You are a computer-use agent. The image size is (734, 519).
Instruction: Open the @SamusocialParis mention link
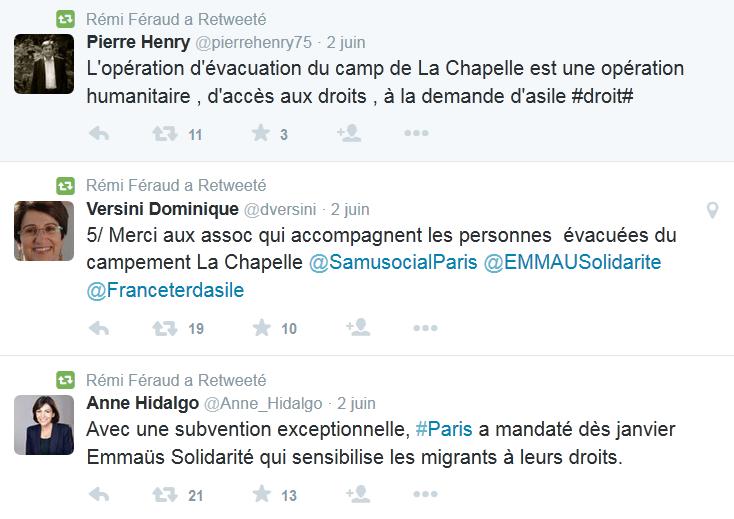(393, 263)
